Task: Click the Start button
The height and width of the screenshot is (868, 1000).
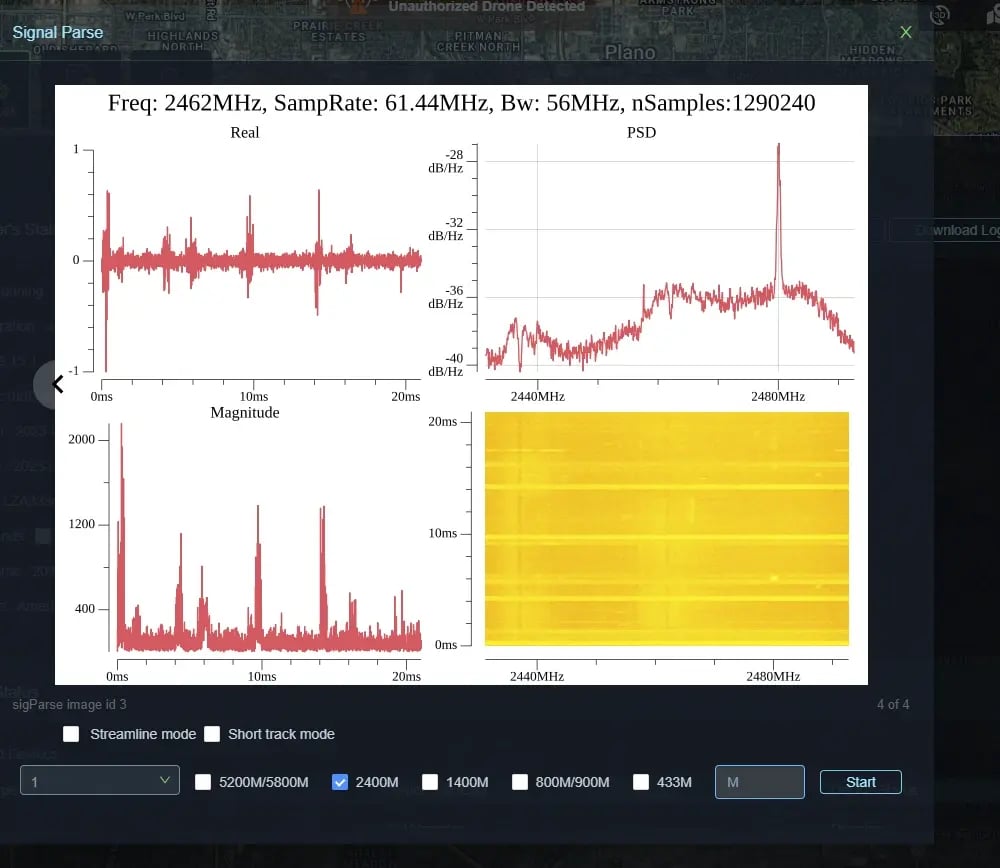Action: (x=860, y=782)
